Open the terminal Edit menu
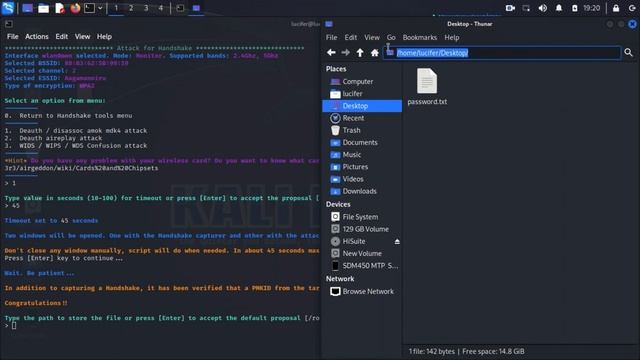This screenshot has width=640, height=360. click(x=62, y=37)
